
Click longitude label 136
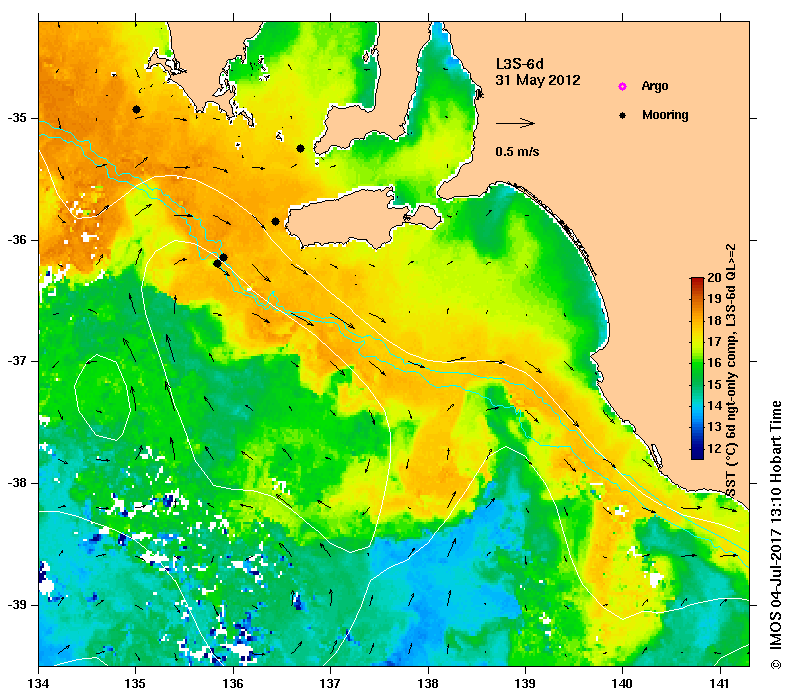(233, 684)
